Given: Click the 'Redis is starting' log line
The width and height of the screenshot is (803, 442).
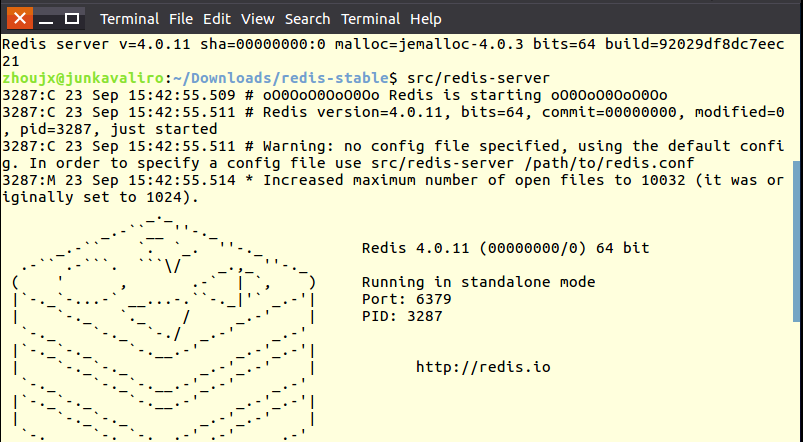Looking at the screenshot, I should click(335, 95).
